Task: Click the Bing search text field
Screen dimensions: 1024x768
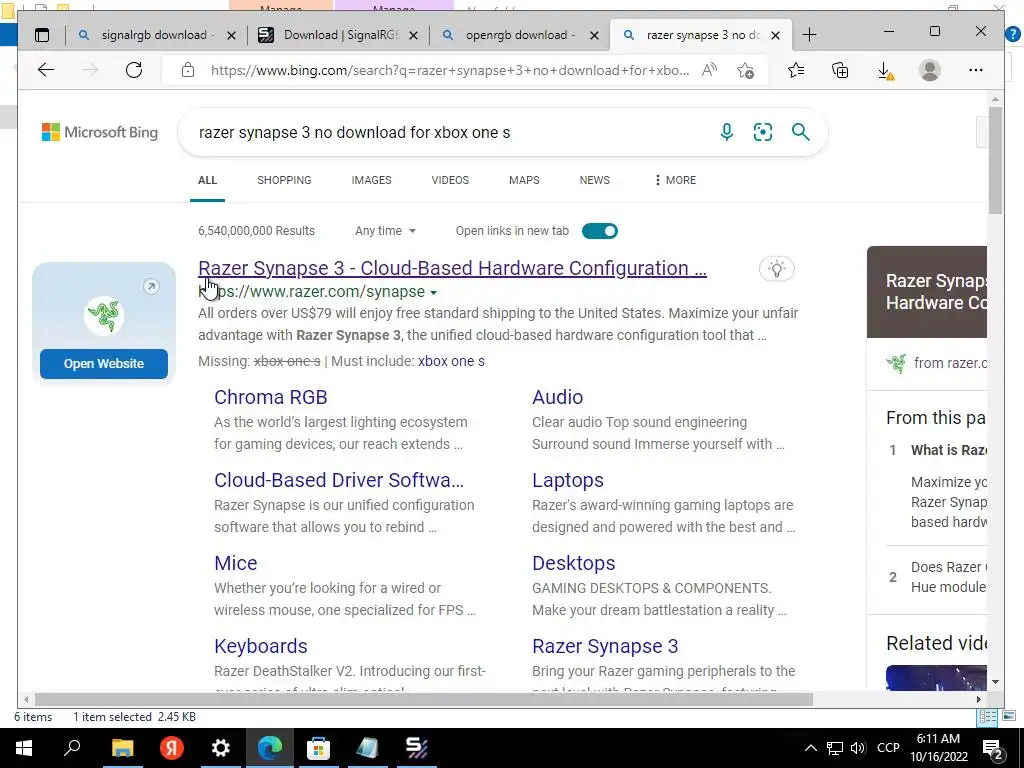Action: (451, 133)
